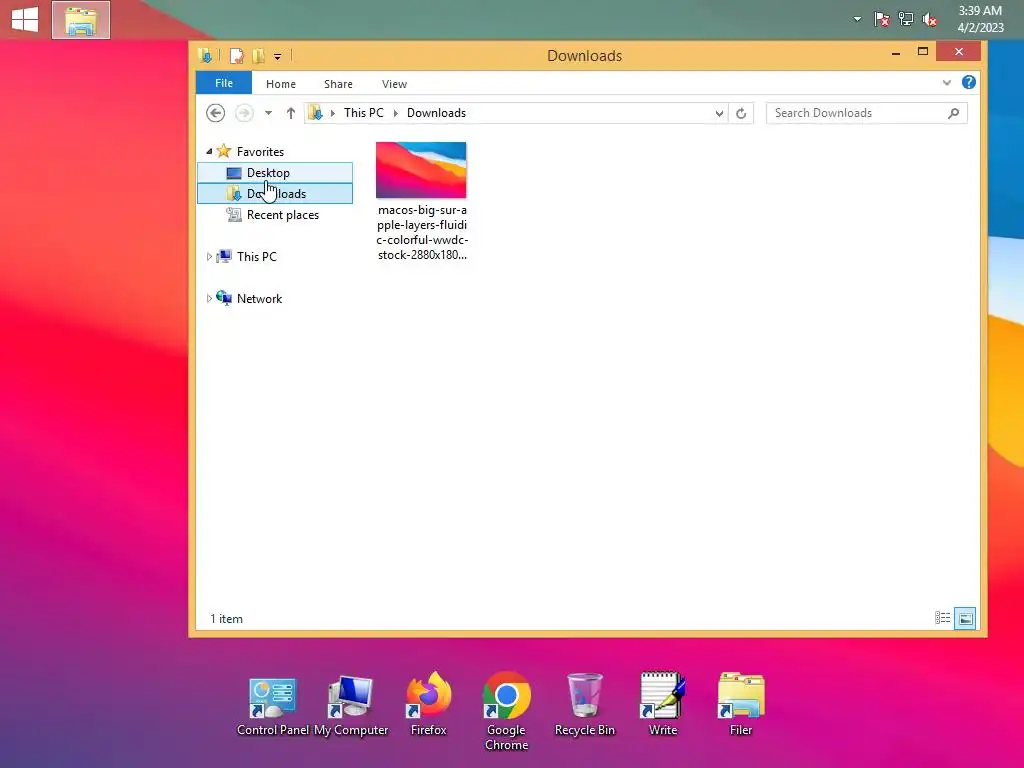The height and width of the screenshot is (768, 1024).
Task: Open the Control Panel desktop shortcut
Action: [273, 707]
